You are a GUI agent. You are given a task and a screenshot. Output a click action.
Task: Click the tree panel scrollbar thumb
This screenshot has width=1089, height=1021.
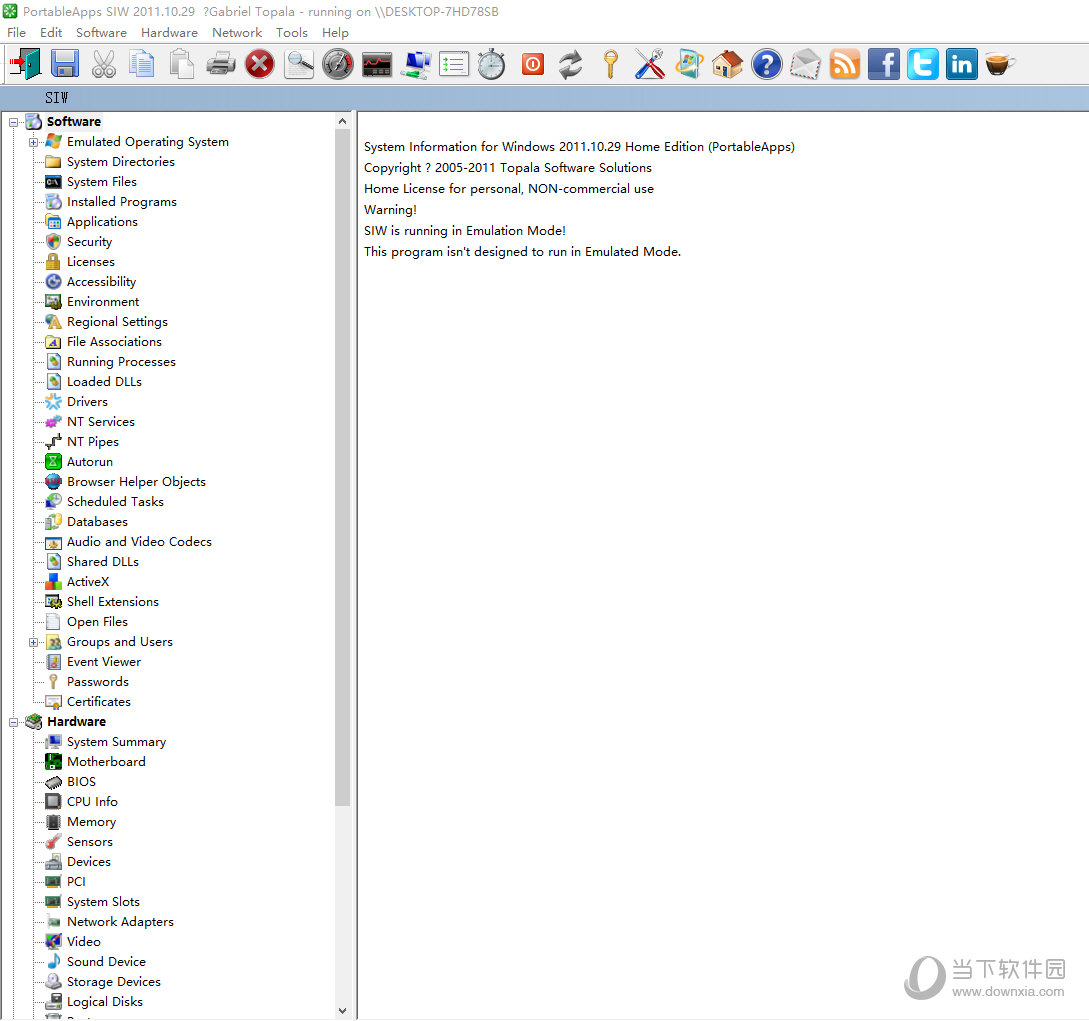[x=342, y=467]
